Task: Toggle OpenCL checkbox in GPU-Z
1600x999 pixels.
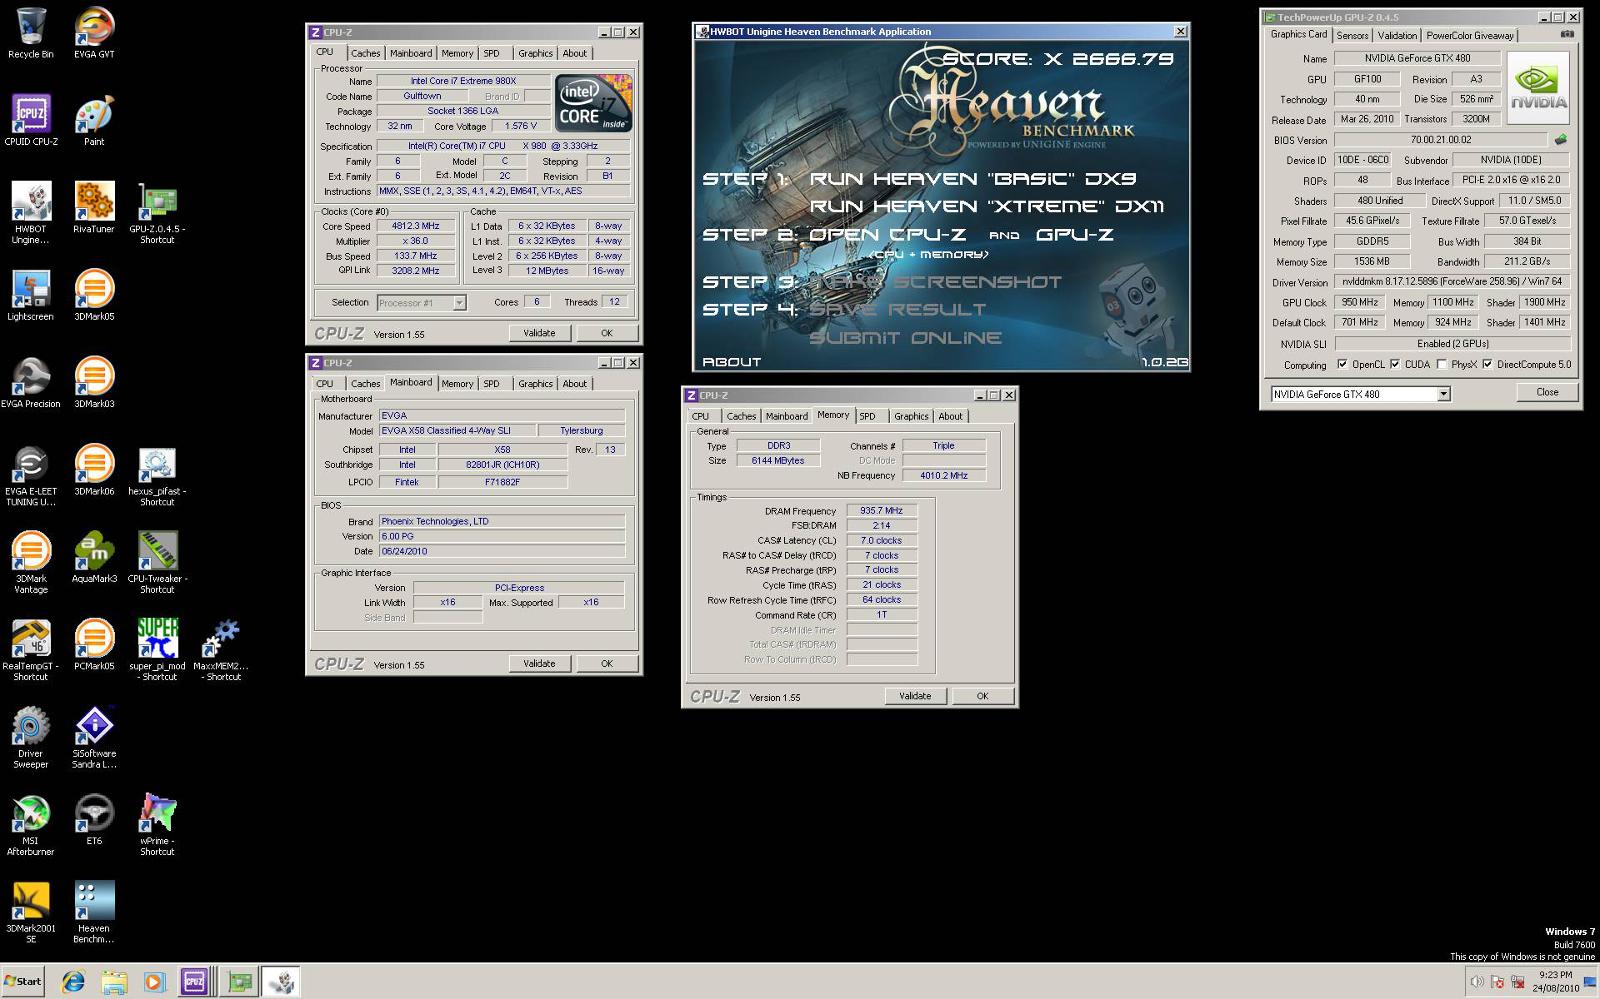Action: tap(1342, 364)
